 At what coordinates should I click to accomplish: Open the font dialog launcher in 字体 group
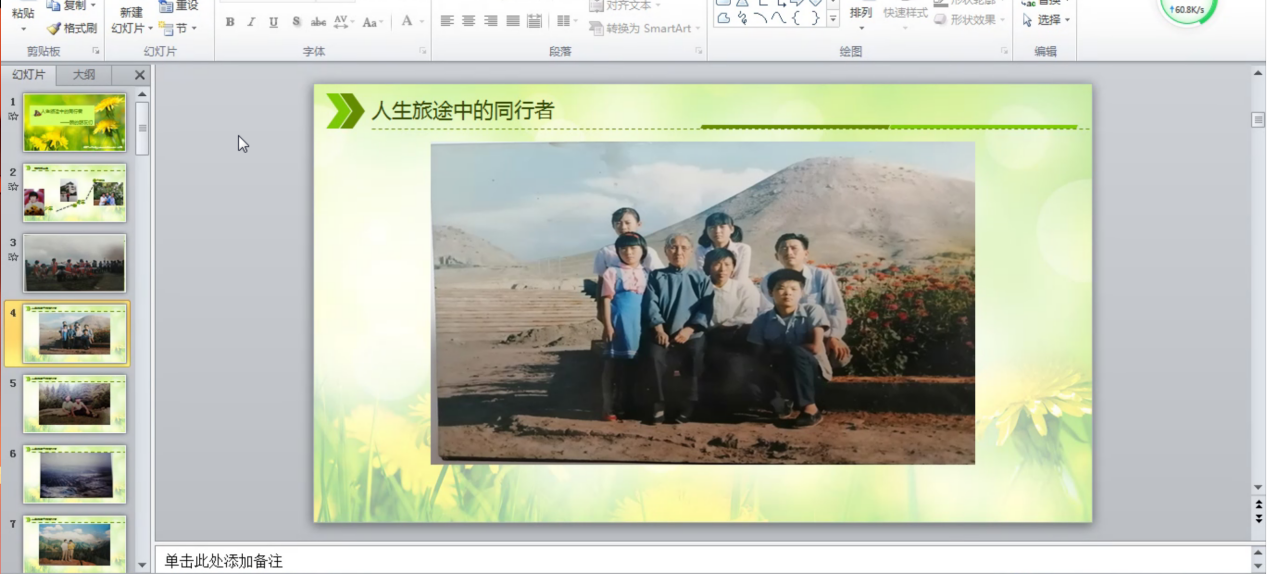pyautogui.click(x=423, y=51)
